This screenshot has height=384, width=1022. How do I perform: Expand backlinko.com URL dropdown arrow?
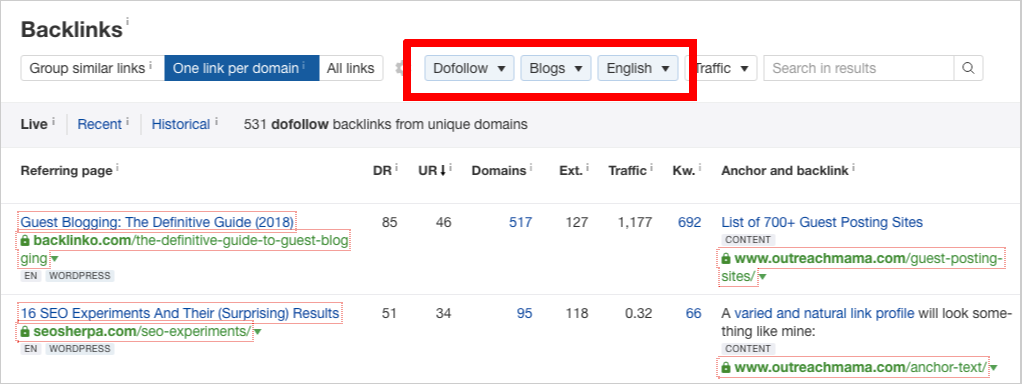point(55,259)
